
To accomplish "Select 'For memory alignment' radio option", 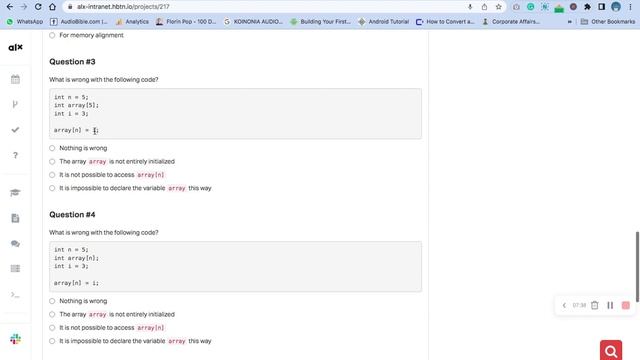I will coord(52,36).
